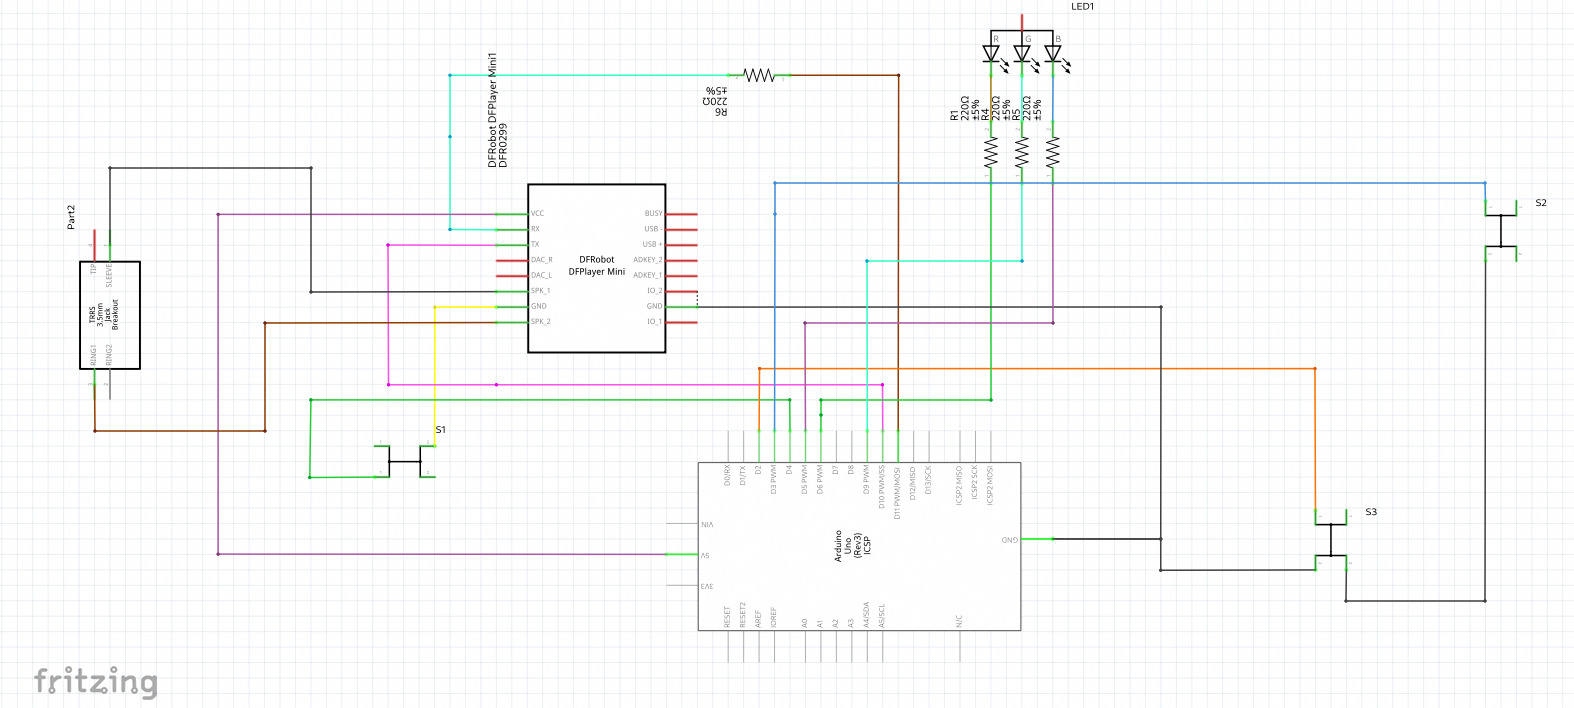Click the ADKEY_1 pin label
Viewport: 1574px width, 708px height.
point(648,276)
